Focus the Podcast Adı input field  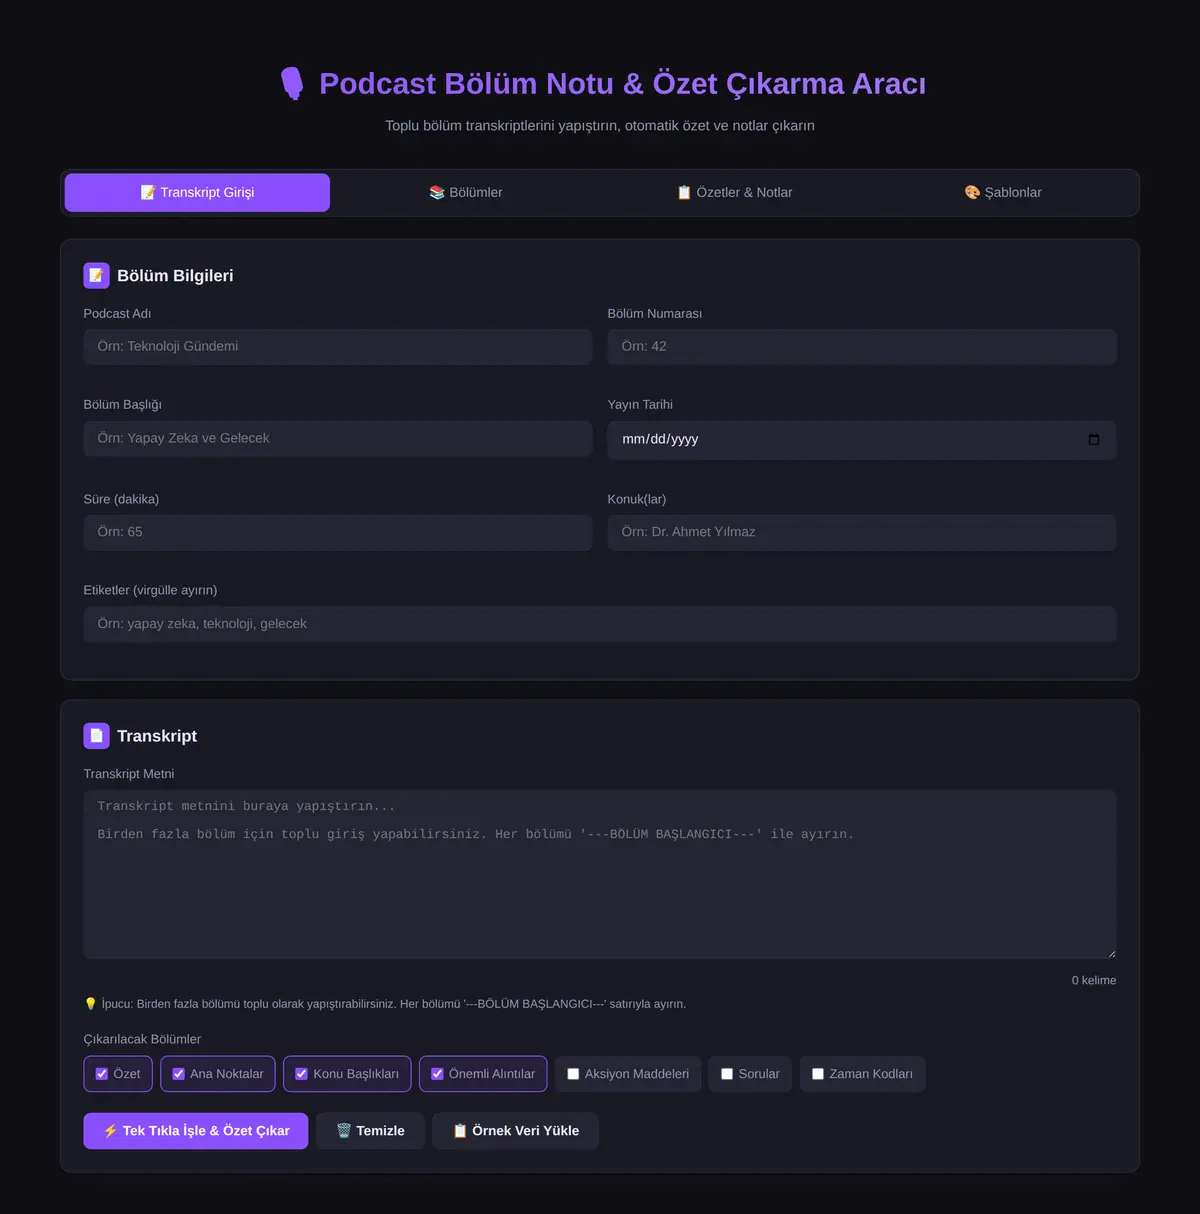tap(338, 347)
